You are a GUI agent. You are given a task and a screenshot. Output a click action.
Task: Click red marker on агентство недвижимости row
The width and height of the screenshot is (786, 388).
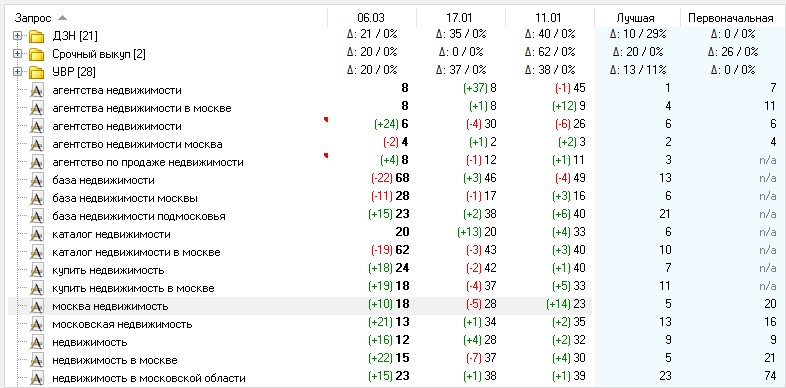pos(326,119)
